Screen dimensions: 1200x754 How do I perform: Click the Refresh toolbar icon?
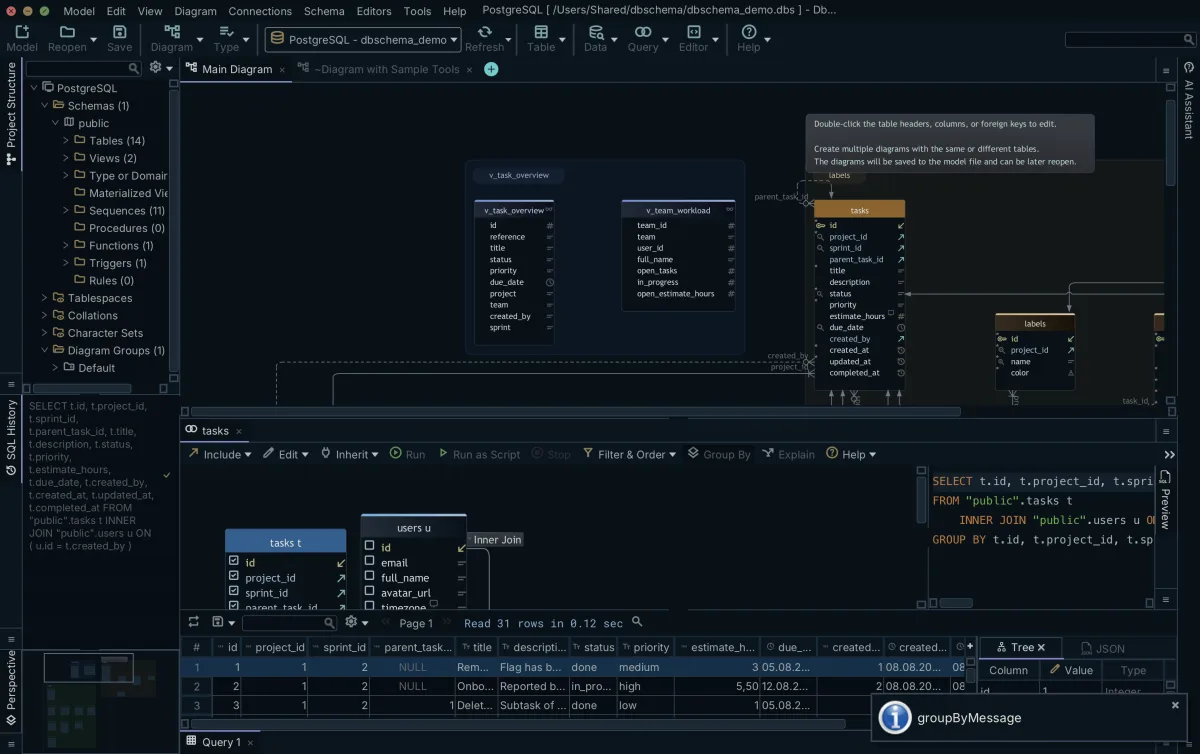click(484, 33)
